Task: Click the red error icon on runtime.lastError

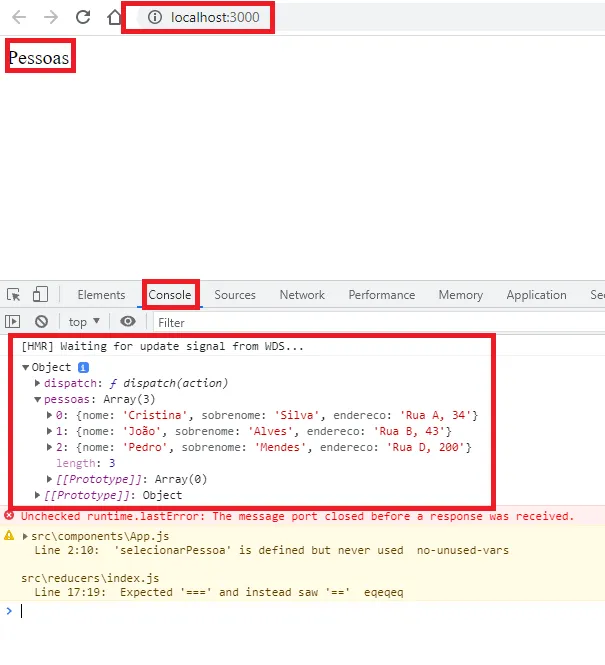Action: 9,515
